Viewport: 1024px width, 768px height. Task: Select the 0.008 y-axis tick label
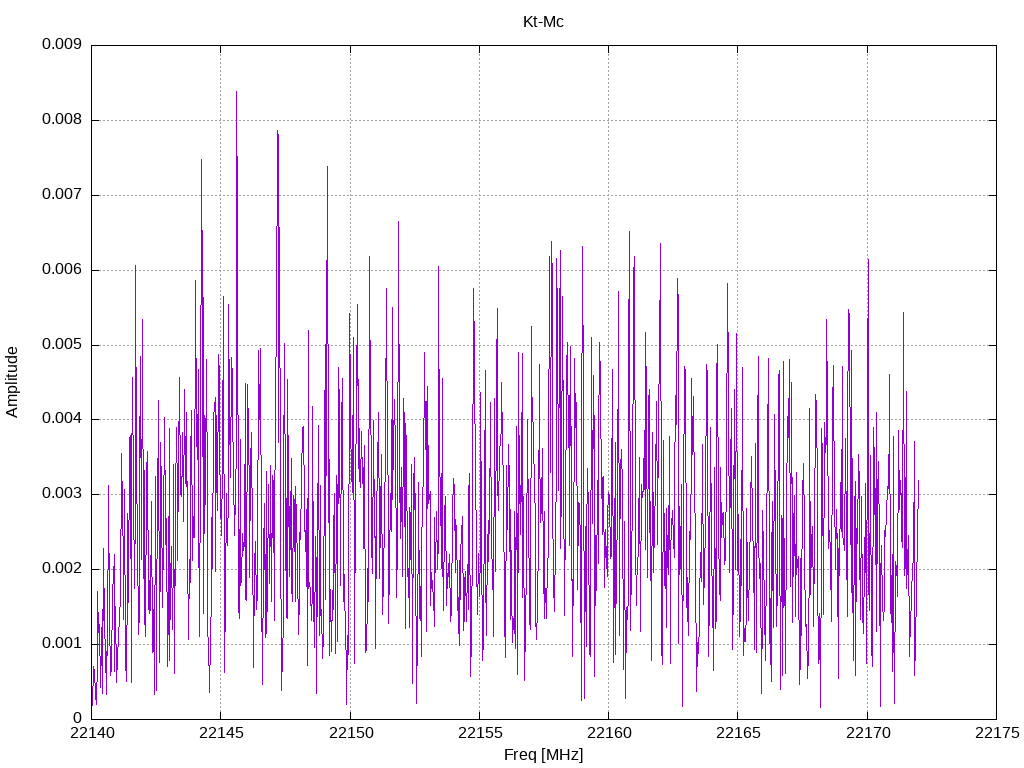click(61, 120)
